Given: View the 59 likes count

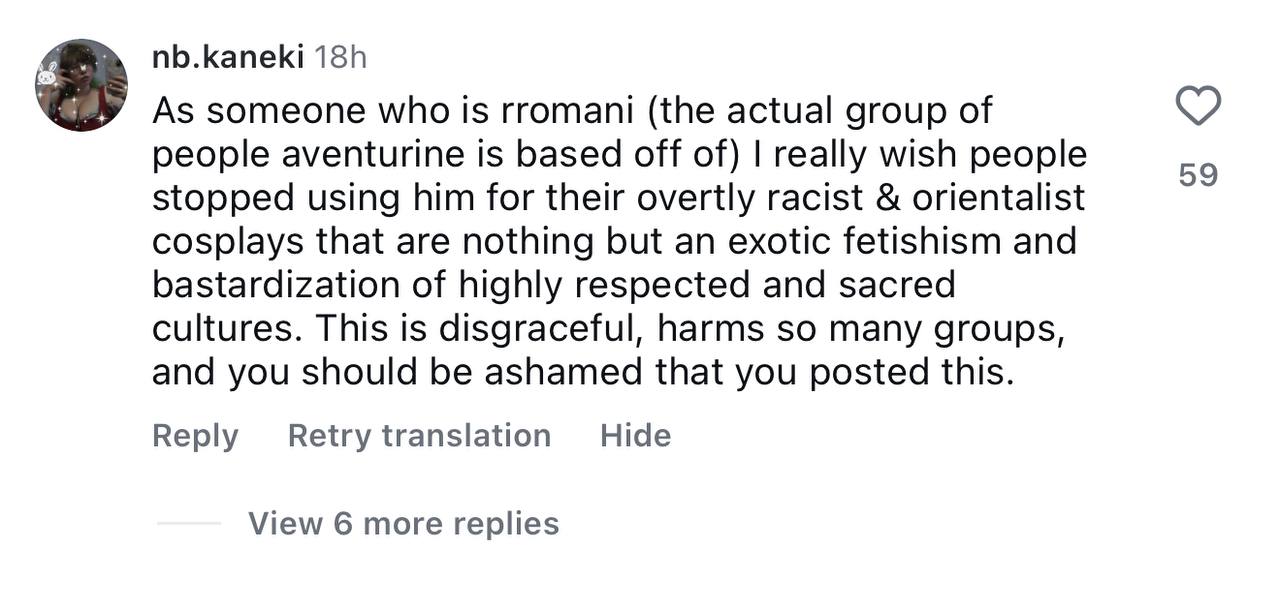Looking at the screenshot, I should tap(1198, 175).
